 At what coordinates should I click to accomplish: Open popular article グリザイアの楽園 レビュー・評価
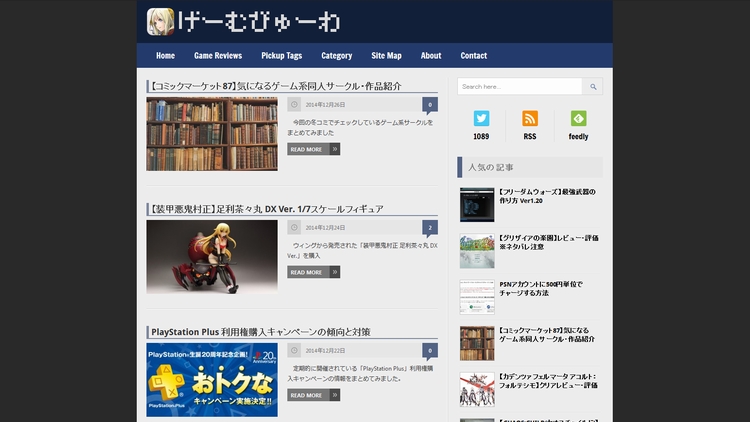point(549,242)
